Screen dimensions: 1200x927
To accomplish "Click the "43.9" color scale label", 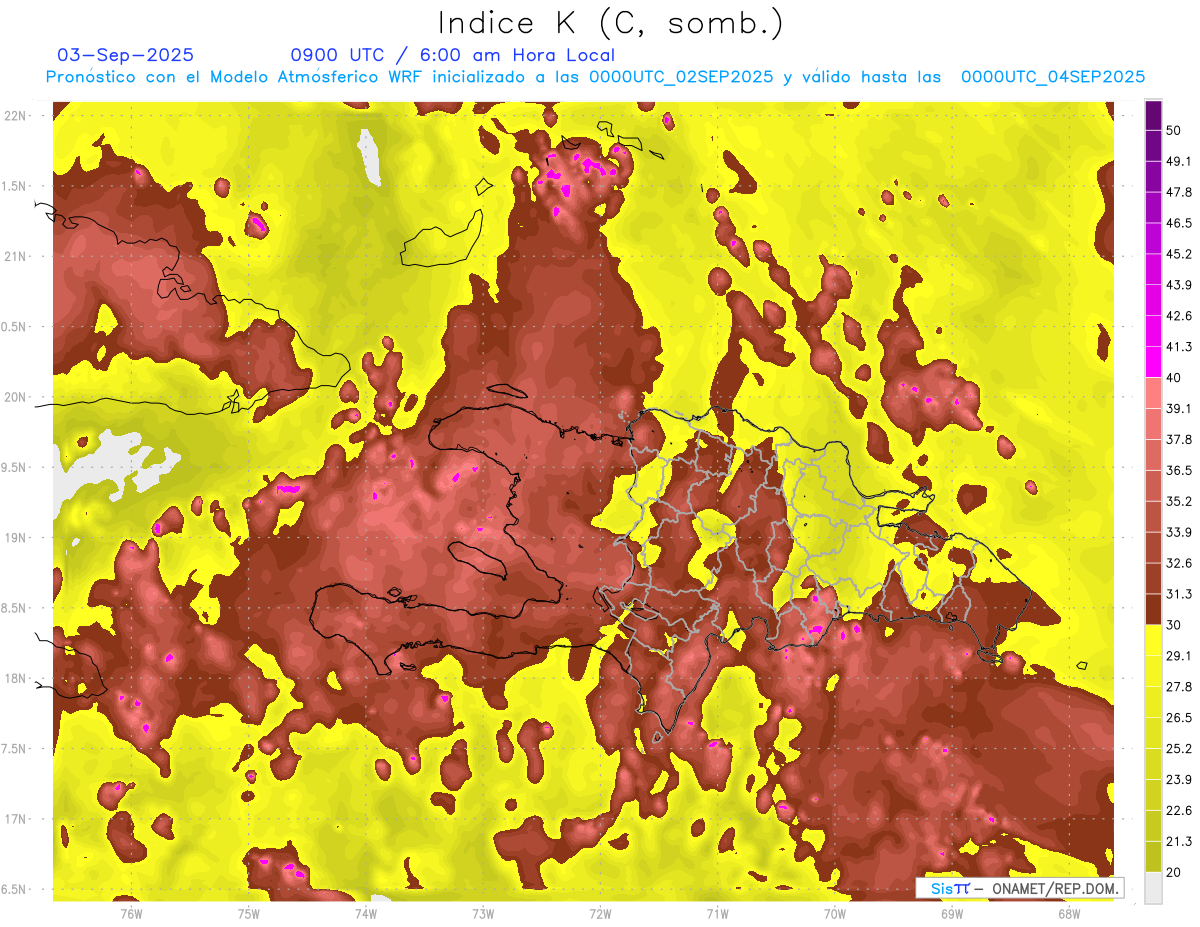I will (x=1178, y=285).
